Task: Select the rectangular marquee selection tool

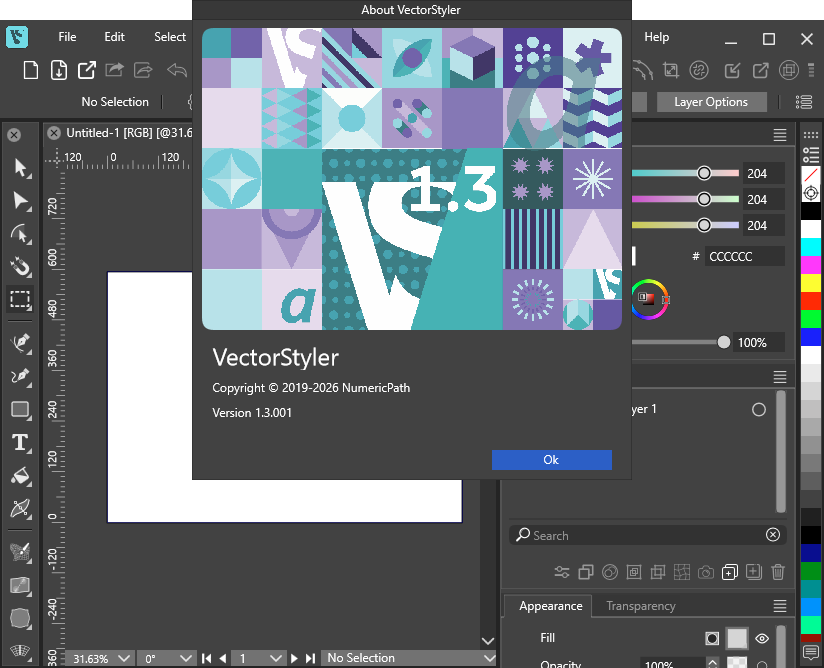Action: [x=20, y=299]
